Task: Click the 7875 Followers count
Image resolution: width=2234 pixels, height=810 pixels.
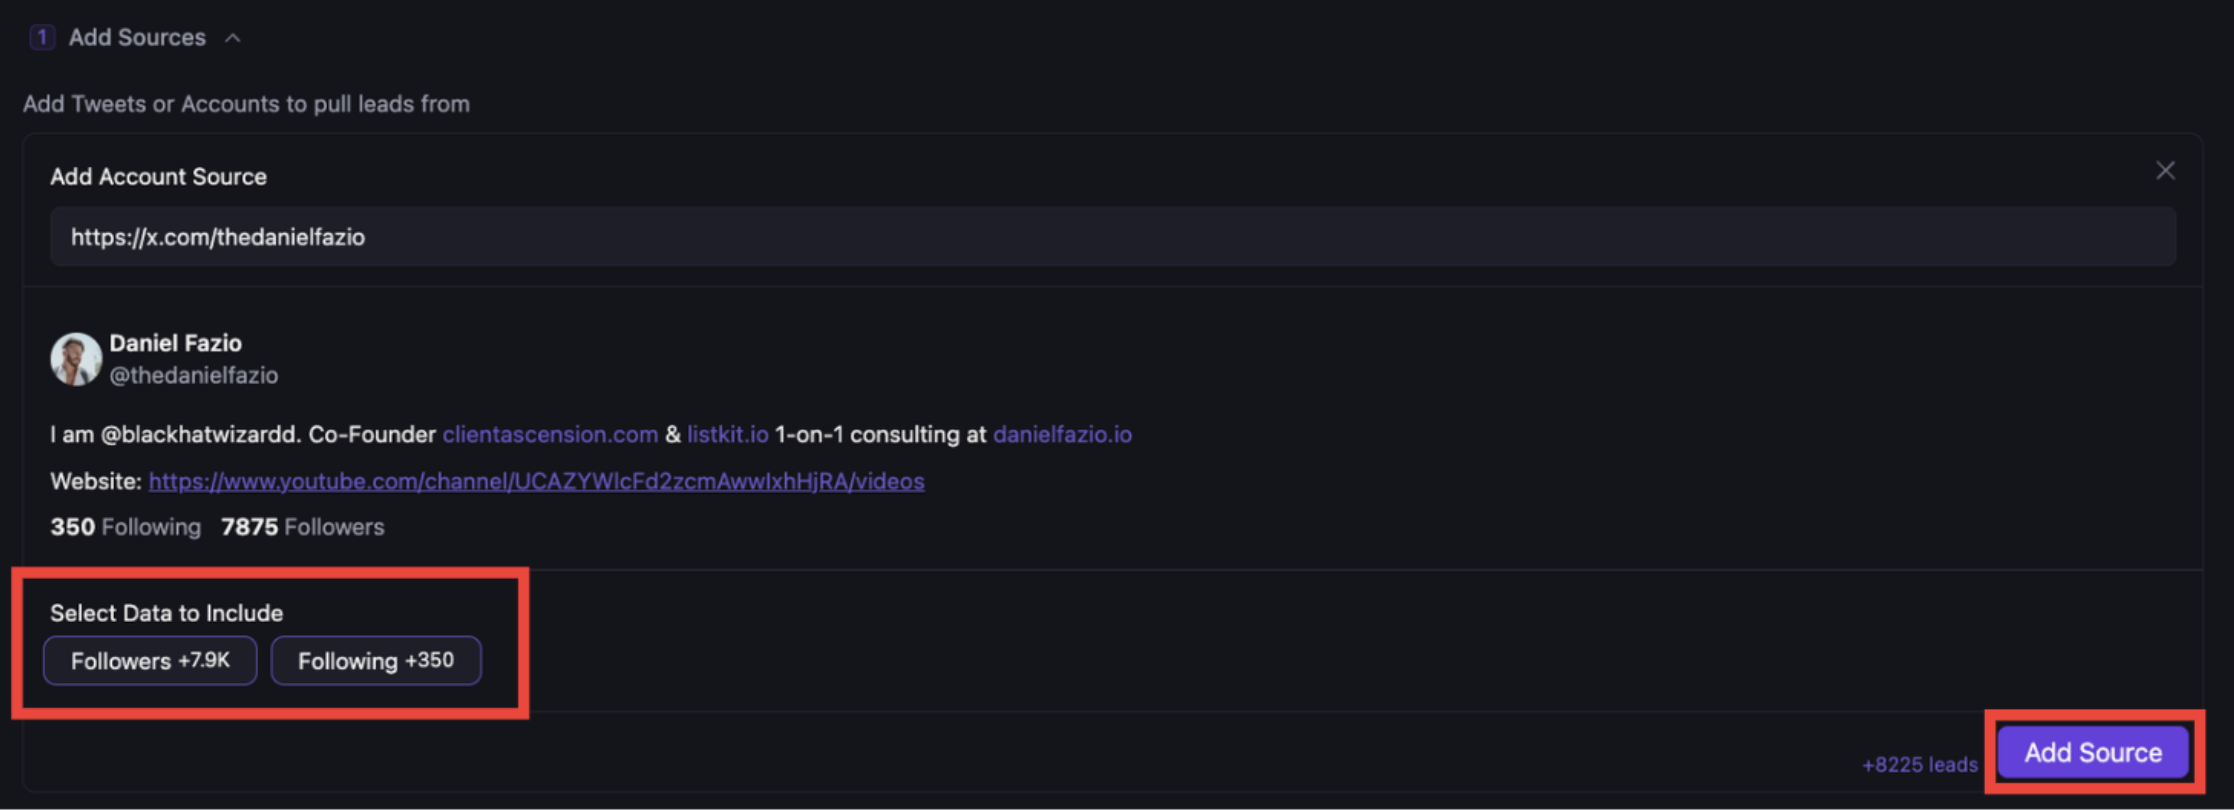Action: coord(302,526)
